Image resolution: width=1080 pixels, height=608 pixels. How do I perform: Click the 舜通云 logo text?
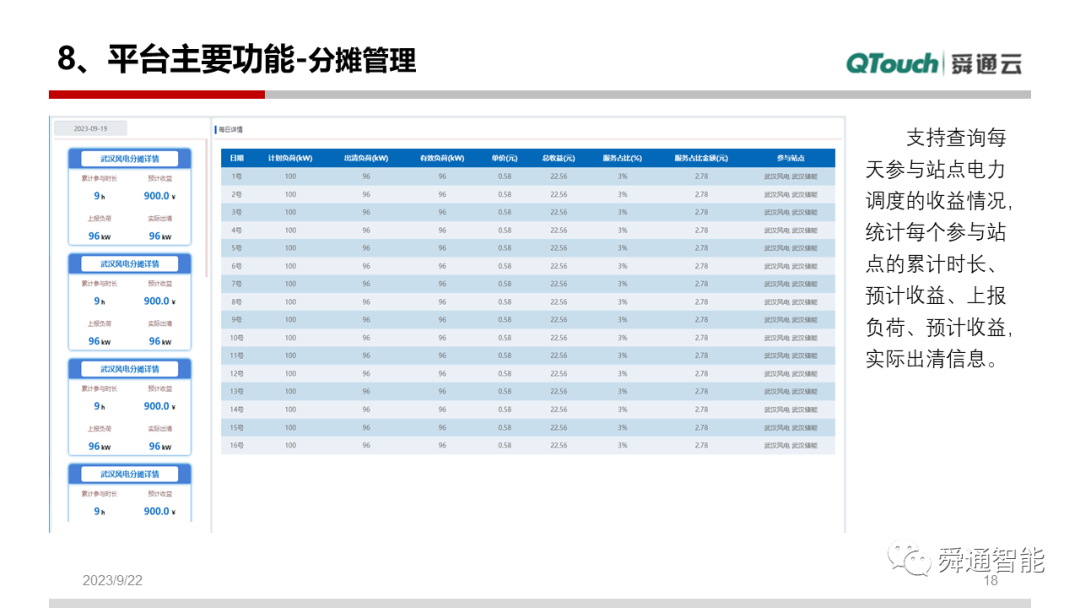[x=986, y=64]
